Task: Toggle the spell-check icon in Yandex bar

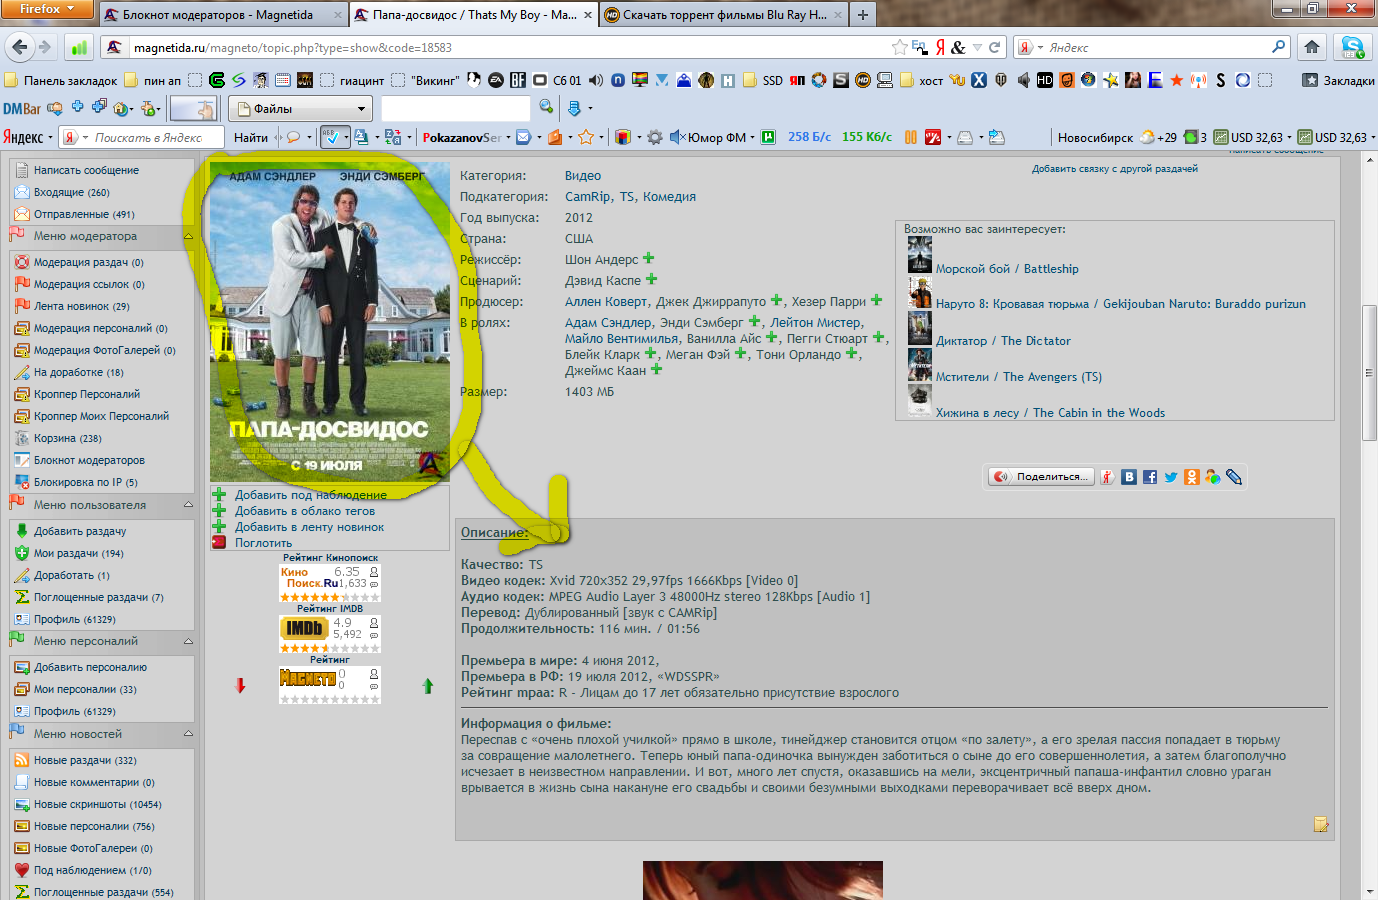Action: pyautogui.click(x=334, y=137)
